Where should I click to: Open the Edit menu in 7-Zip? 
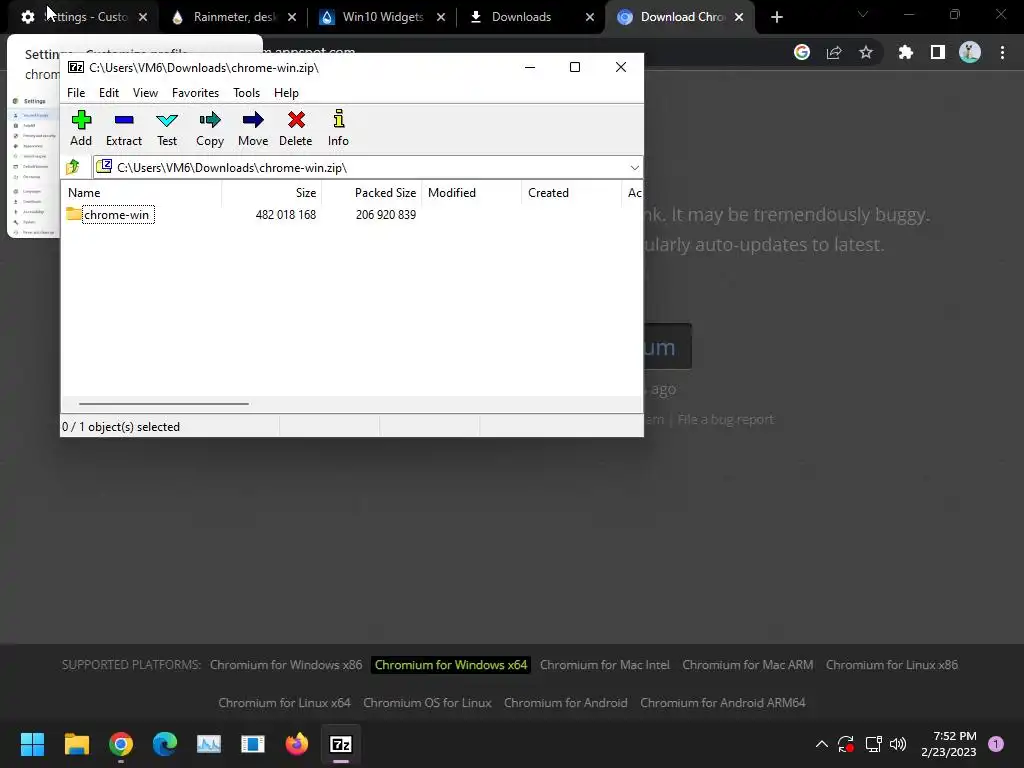pyautogui.click(x=108, y=93)
